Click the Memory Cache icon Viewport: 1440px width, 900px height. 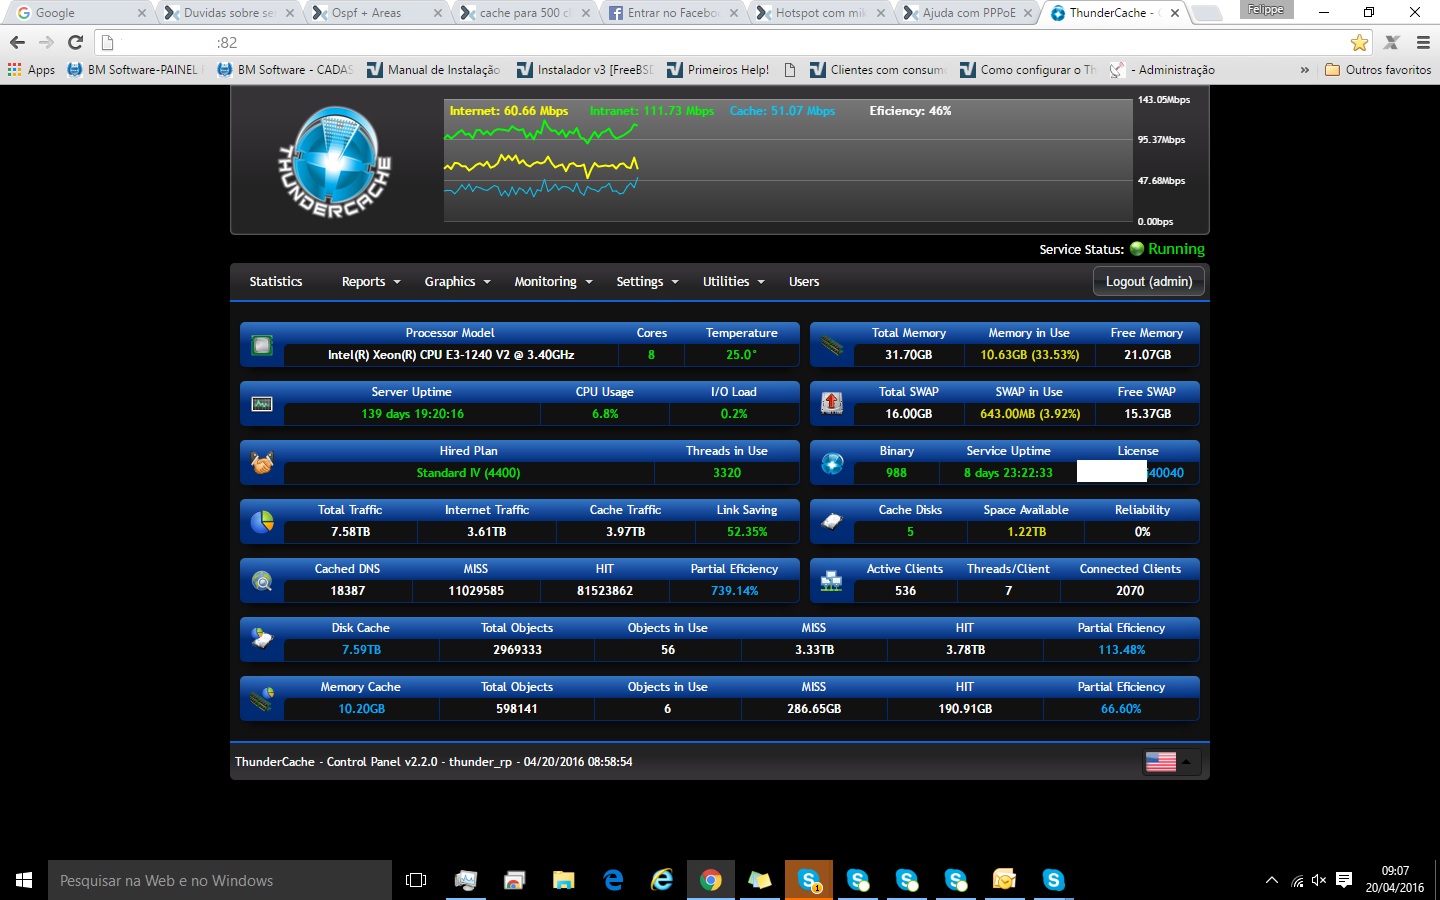coord(262,698)
